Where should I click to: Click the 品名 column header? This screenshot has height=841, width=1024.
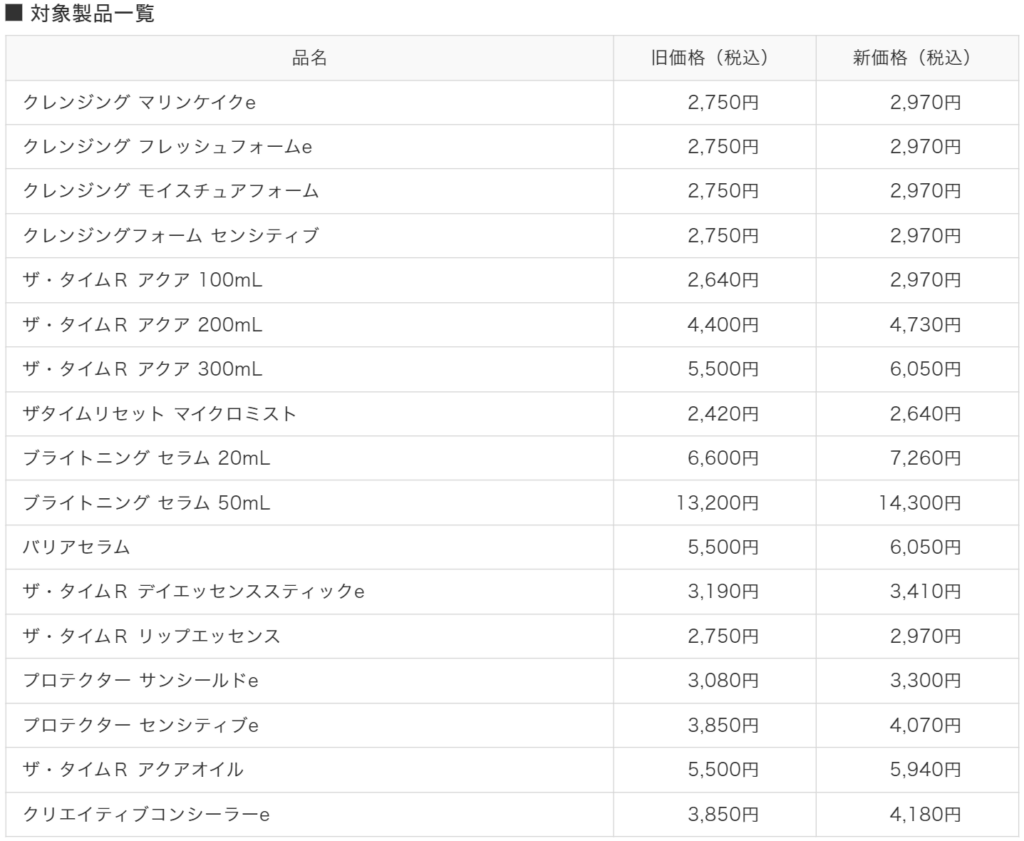(x=309, y=58)
